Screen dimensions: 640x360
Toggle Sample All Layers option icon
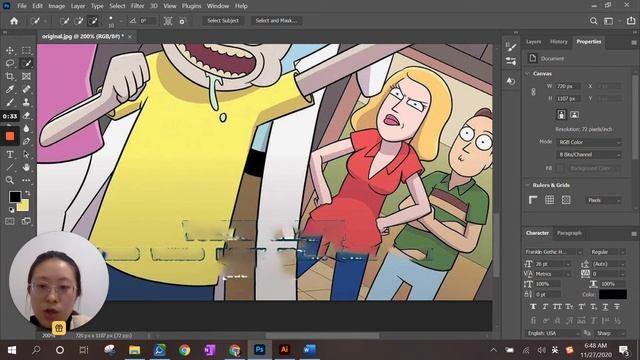pyautogui.click(x=168, y=21)
